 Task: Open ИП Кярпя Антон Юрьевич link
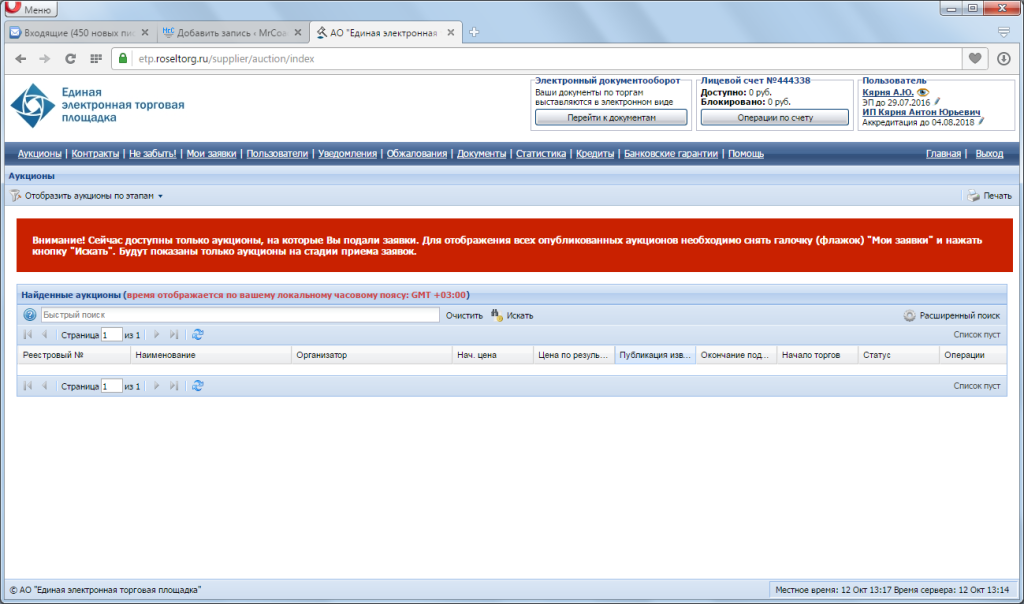[x=921, y=112]
